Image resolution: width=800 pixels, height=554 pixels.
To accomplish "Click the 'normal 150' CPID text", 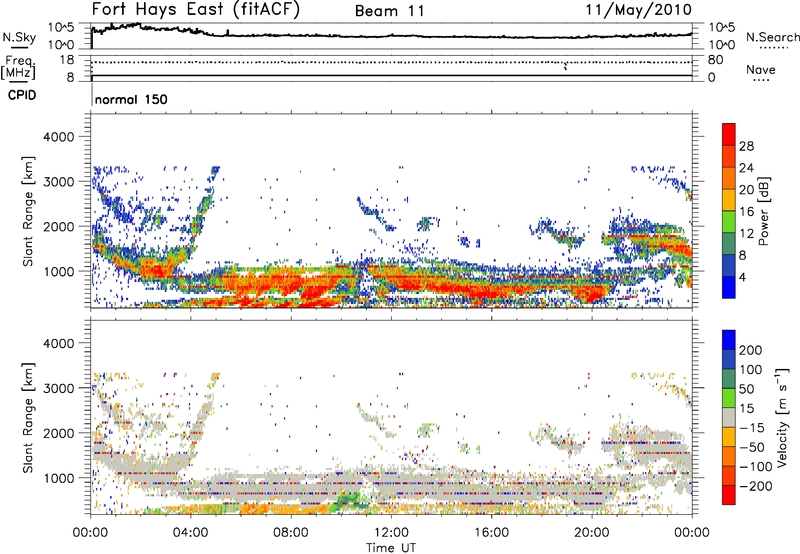I will coord(131,99).
